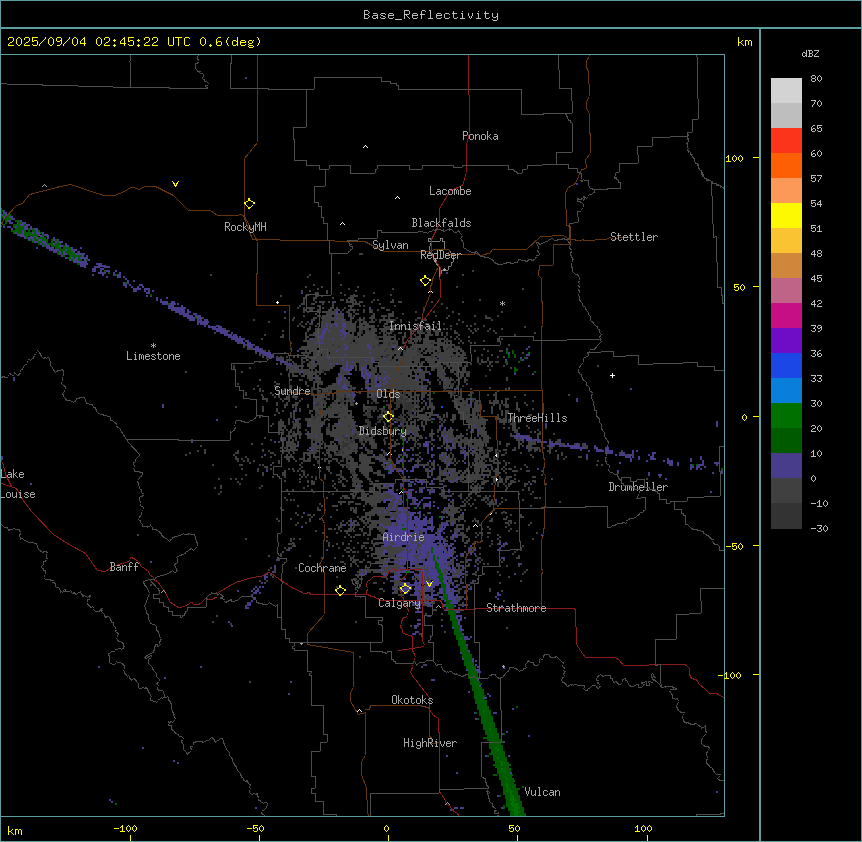The image size is (862, 842).
Task: Click the RockyMH label
Action: (245, 227)
